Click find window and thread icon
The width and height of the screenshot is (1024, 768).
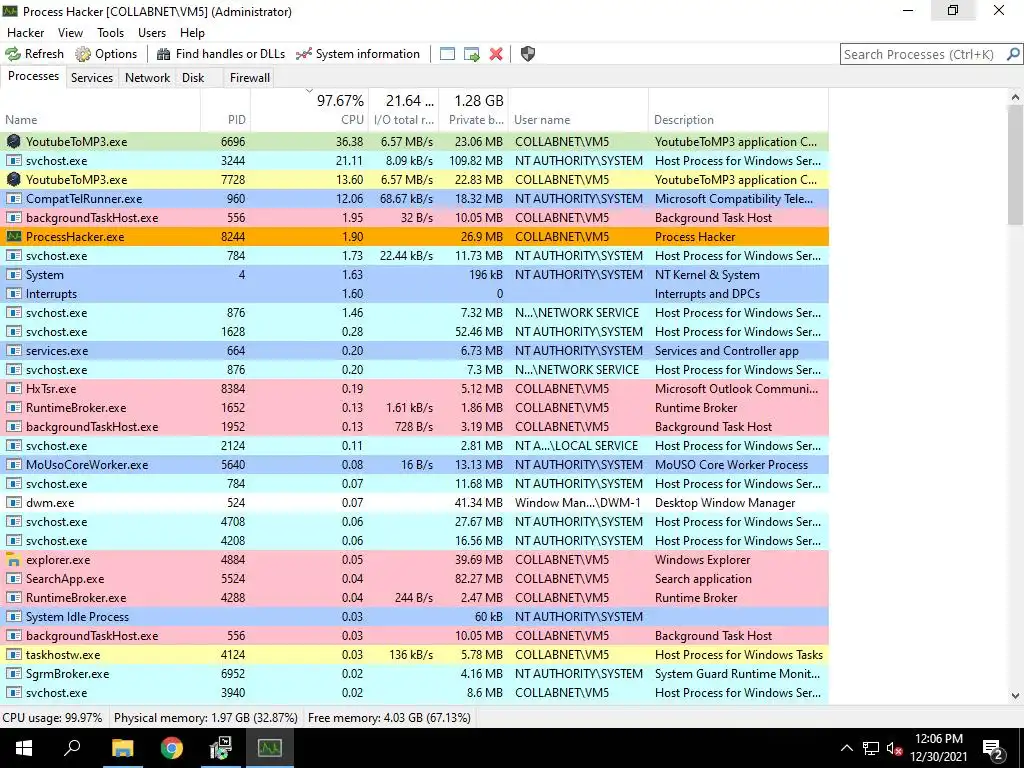472,54
